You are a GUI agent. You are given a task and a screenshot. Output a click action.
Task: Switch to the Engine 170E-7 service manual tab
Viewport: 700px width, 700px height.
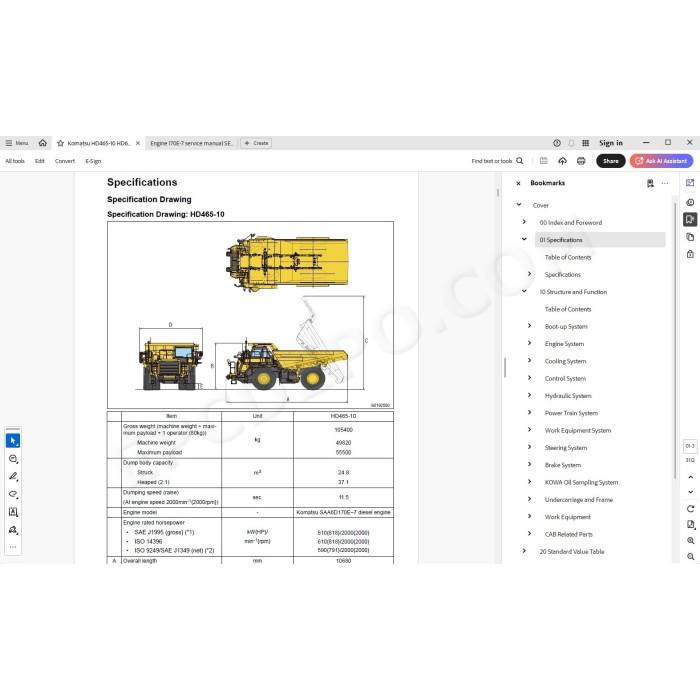click(191, 143)
